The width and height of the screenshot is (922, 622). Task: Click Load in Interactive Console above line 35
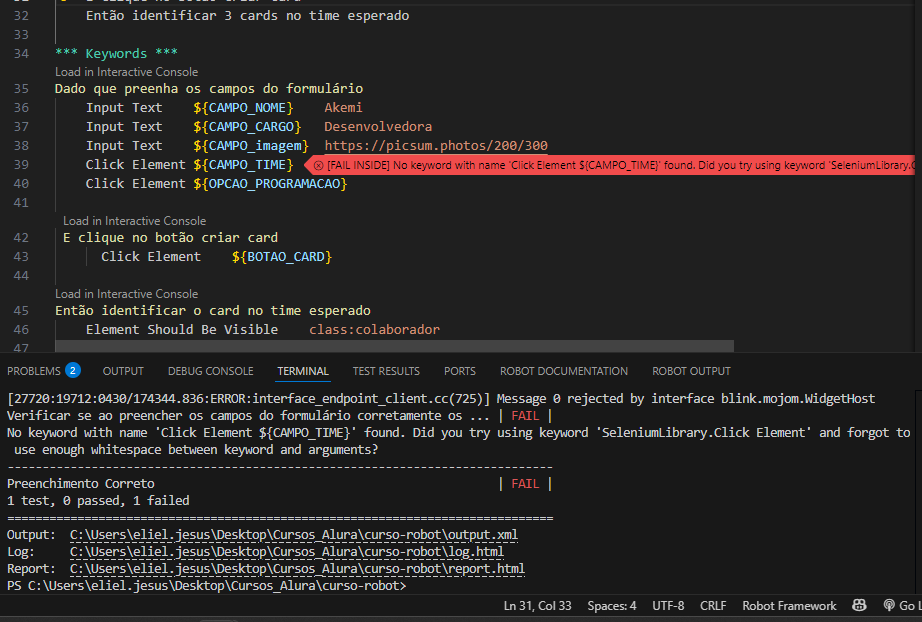tap(126, 72)
